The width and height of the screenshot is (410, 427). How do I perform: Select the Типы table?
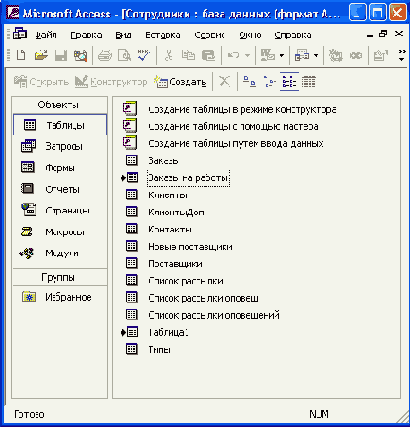(x=159, y=349)
